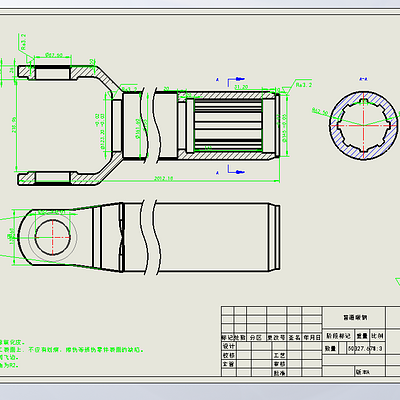
Task: Click the Ø47.50 bore dimension at the top of the yoke
Action: coord(54,55)
